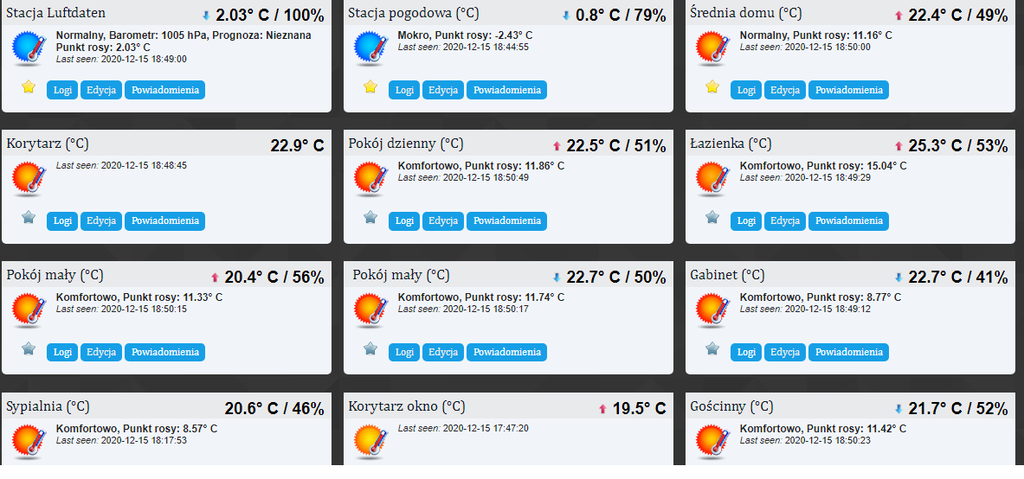Open Powiadomienia for the Gabinet sensor

[848, 352]
